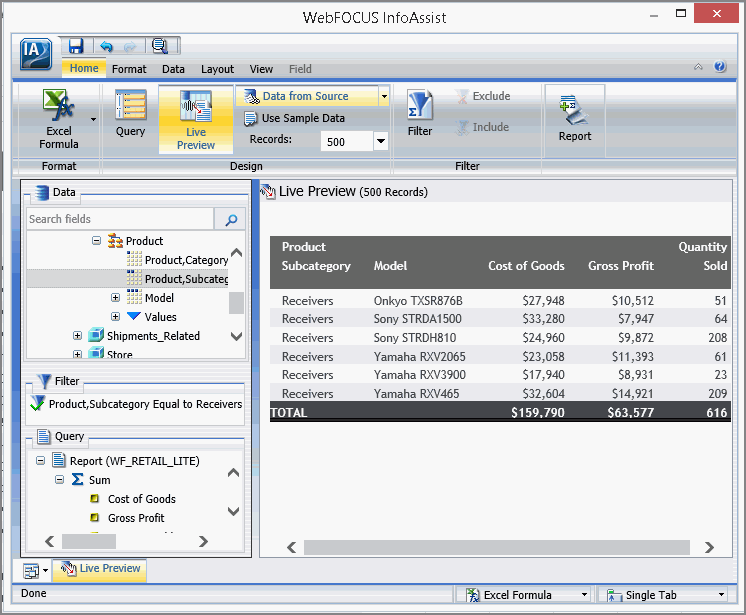746x615 pixels.
Task: Open the help question mark icon
Action: [x=720, y=66]
